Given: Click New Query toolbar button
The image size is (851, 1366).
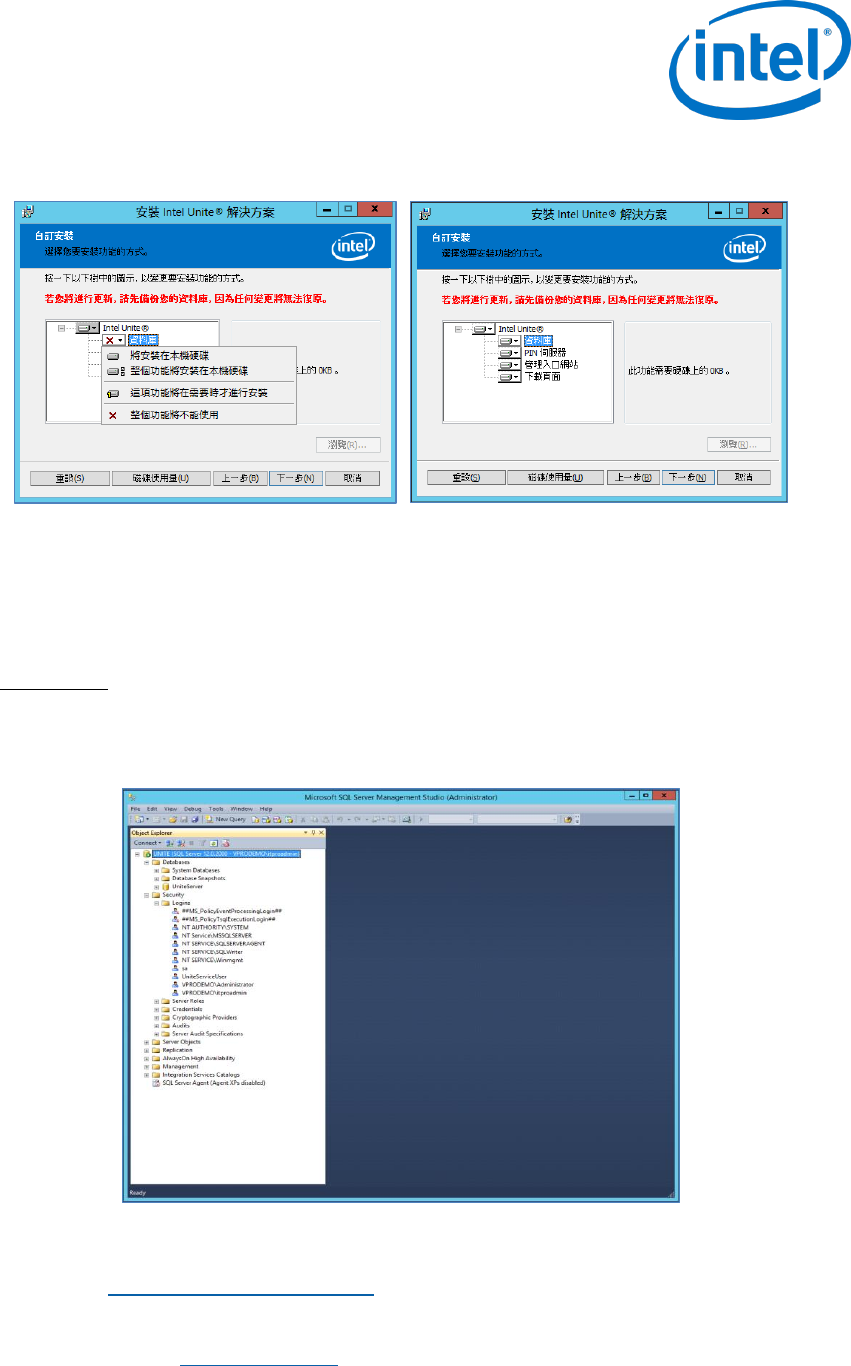Looking at the screenshot, I should (226, 819).
